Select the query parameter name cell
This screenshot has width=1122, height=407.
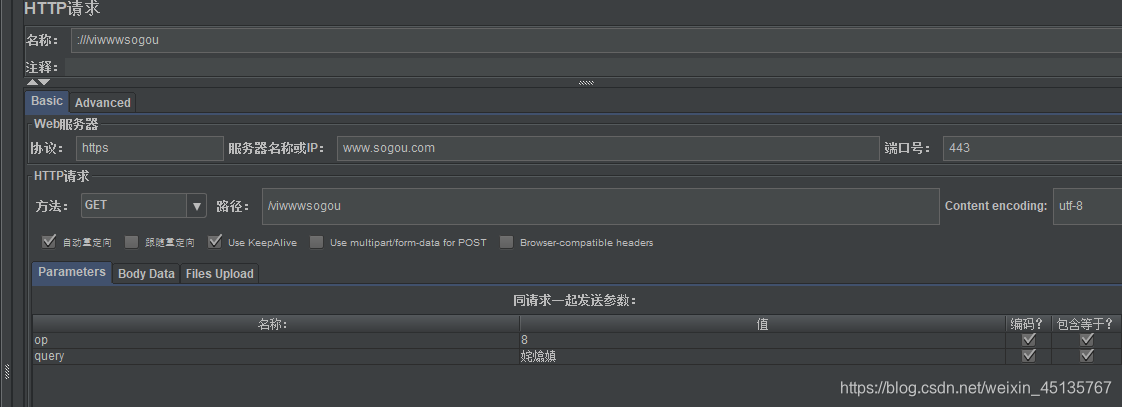[275, 355]
